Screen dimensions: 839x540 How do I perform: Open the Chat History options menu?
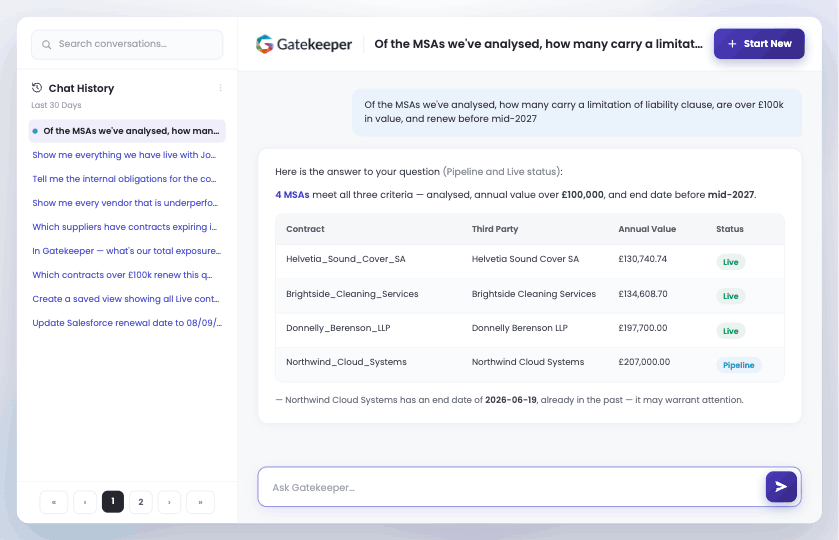click(220, 88)
